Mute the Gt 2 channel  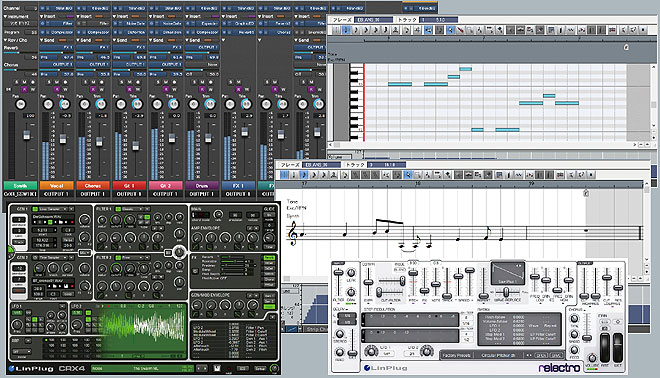pyautogui.click(x=166, y=82)
